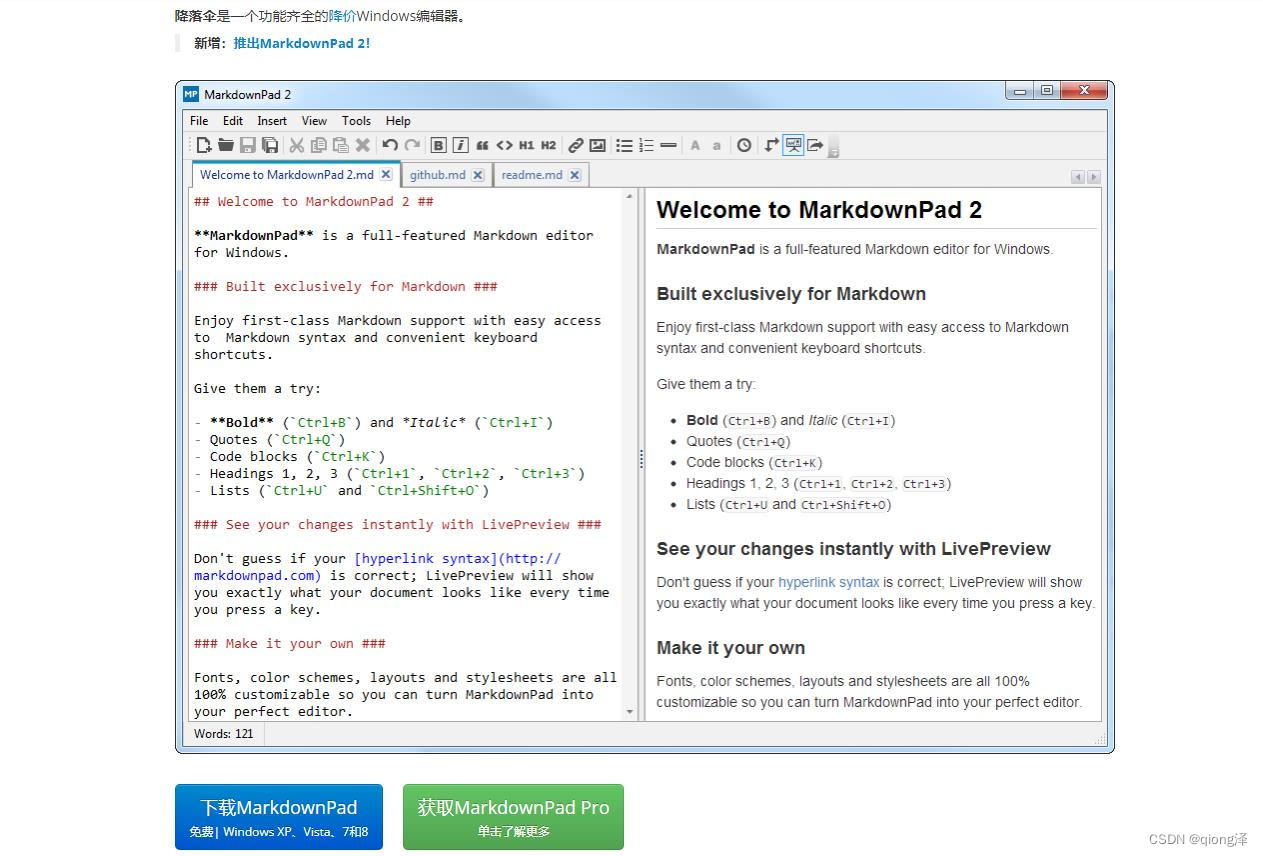The height and width of the screenshot is (856, 1263).
Task: Minimize the MarkdownPad 2 window
Action: point(1020,91)
